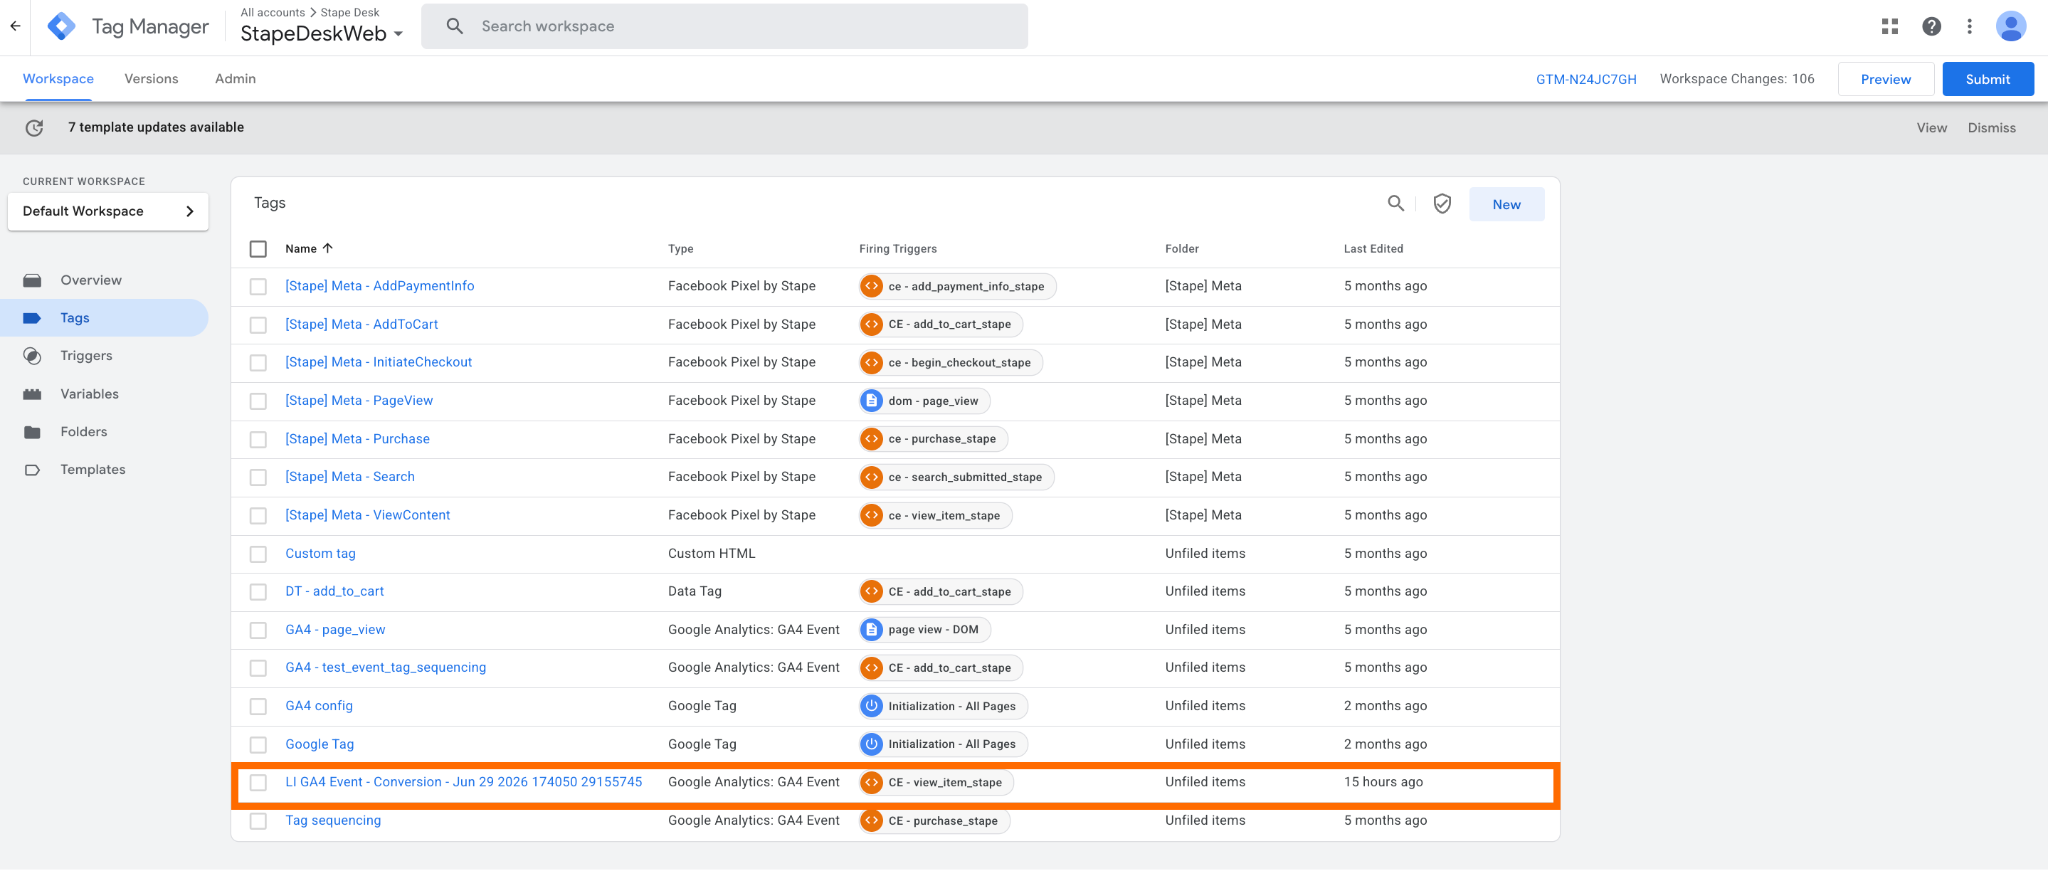Tick the select-all checkbox in the header

[258, 249]
